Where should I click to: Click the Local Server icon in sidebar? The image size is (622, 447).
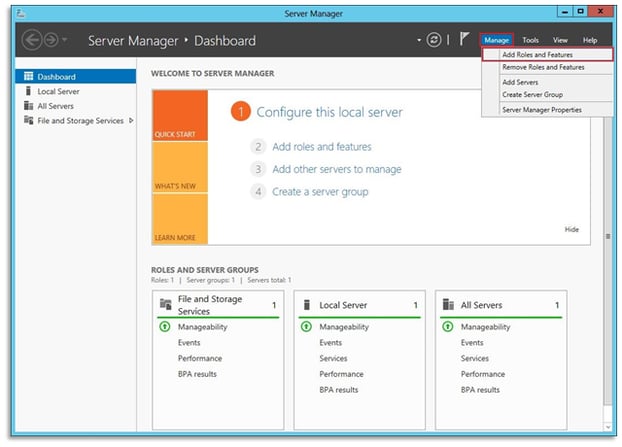[x=28, y=91]
